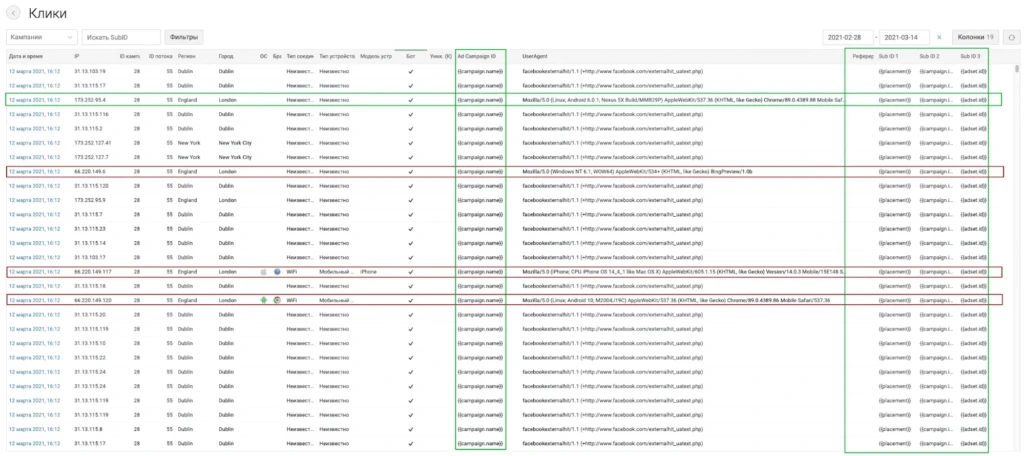
Task: Click the Apple OS icon in the iPhone row
Action: 264,271
